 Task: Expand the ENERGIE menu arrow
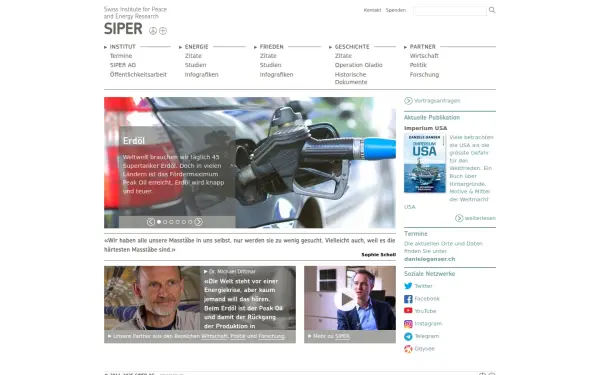[x=180, y=47]
